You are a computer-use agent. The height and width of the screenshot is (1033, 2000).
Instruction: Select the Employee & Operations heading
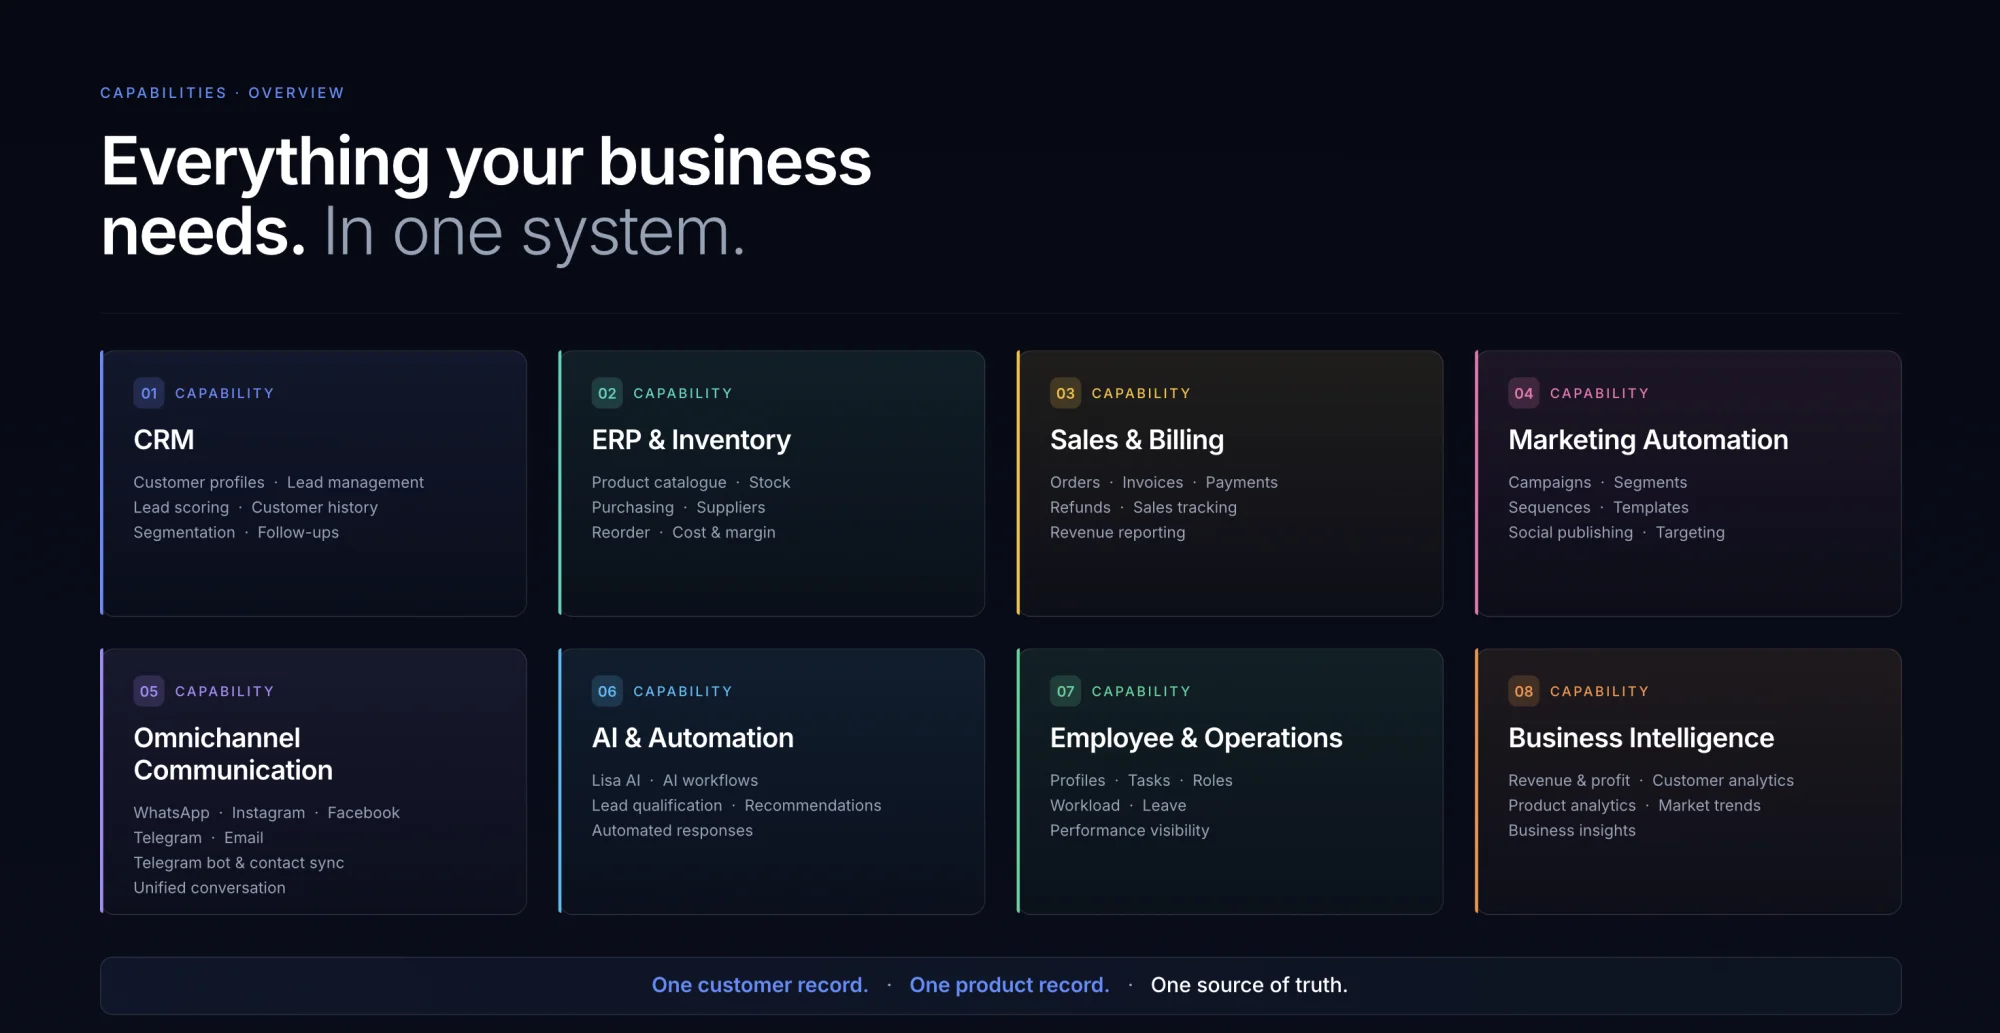[1196, 738]
